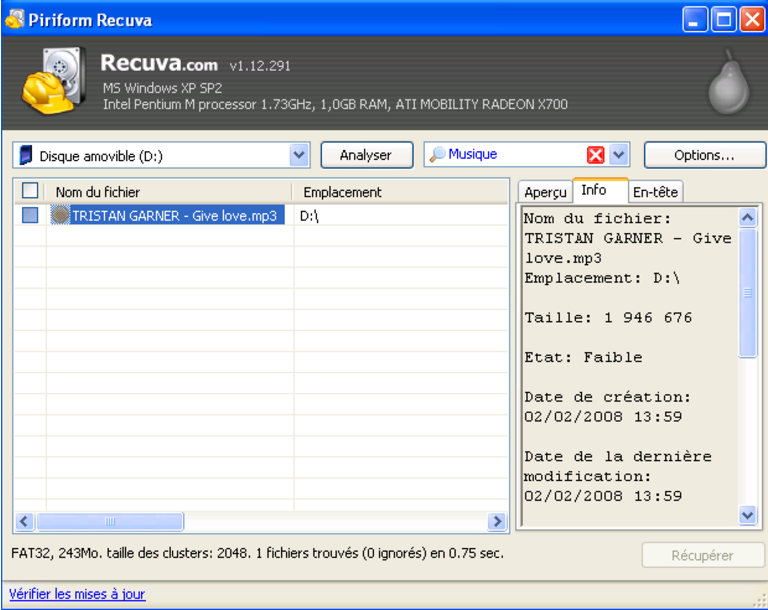Open the En-tête tab
Screen dimensions: 768x610
point(655,192)
